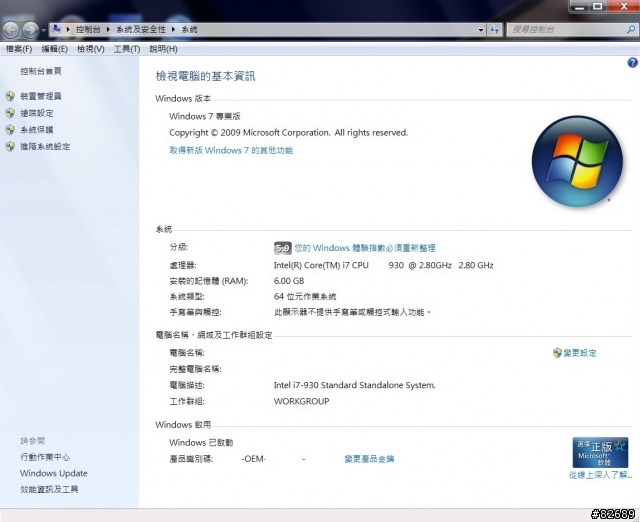Click the blue help question mark icon
Viewport: 640px width, 522px height.
632,62
